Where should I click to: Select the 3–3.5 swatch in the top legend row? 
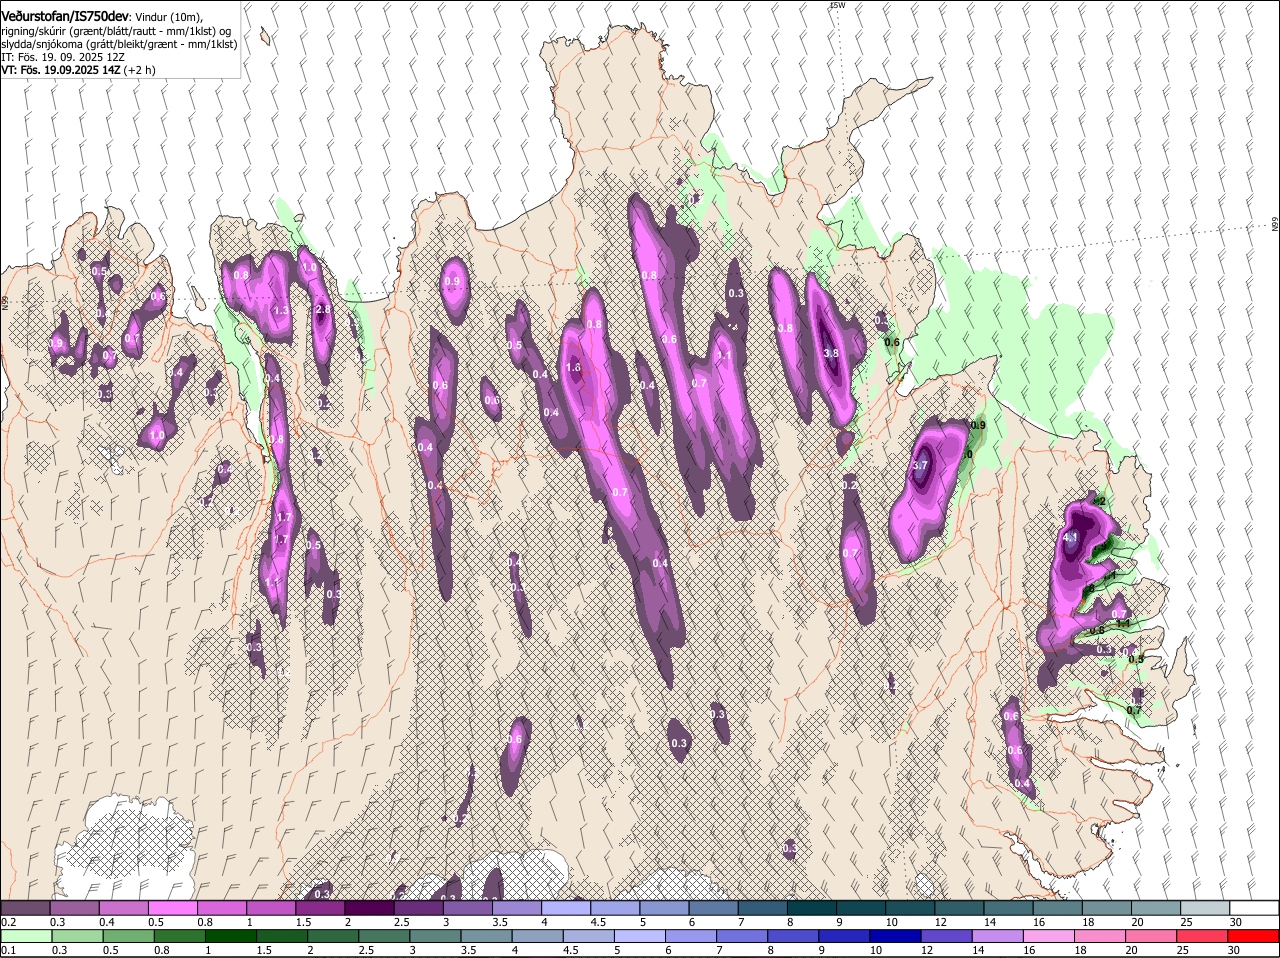click(x=467, y=908)
